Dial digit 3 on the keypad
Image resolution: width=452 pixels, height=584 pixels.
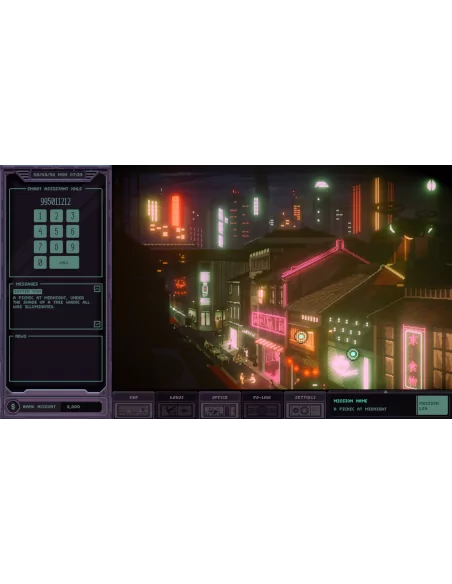(73, 216)
